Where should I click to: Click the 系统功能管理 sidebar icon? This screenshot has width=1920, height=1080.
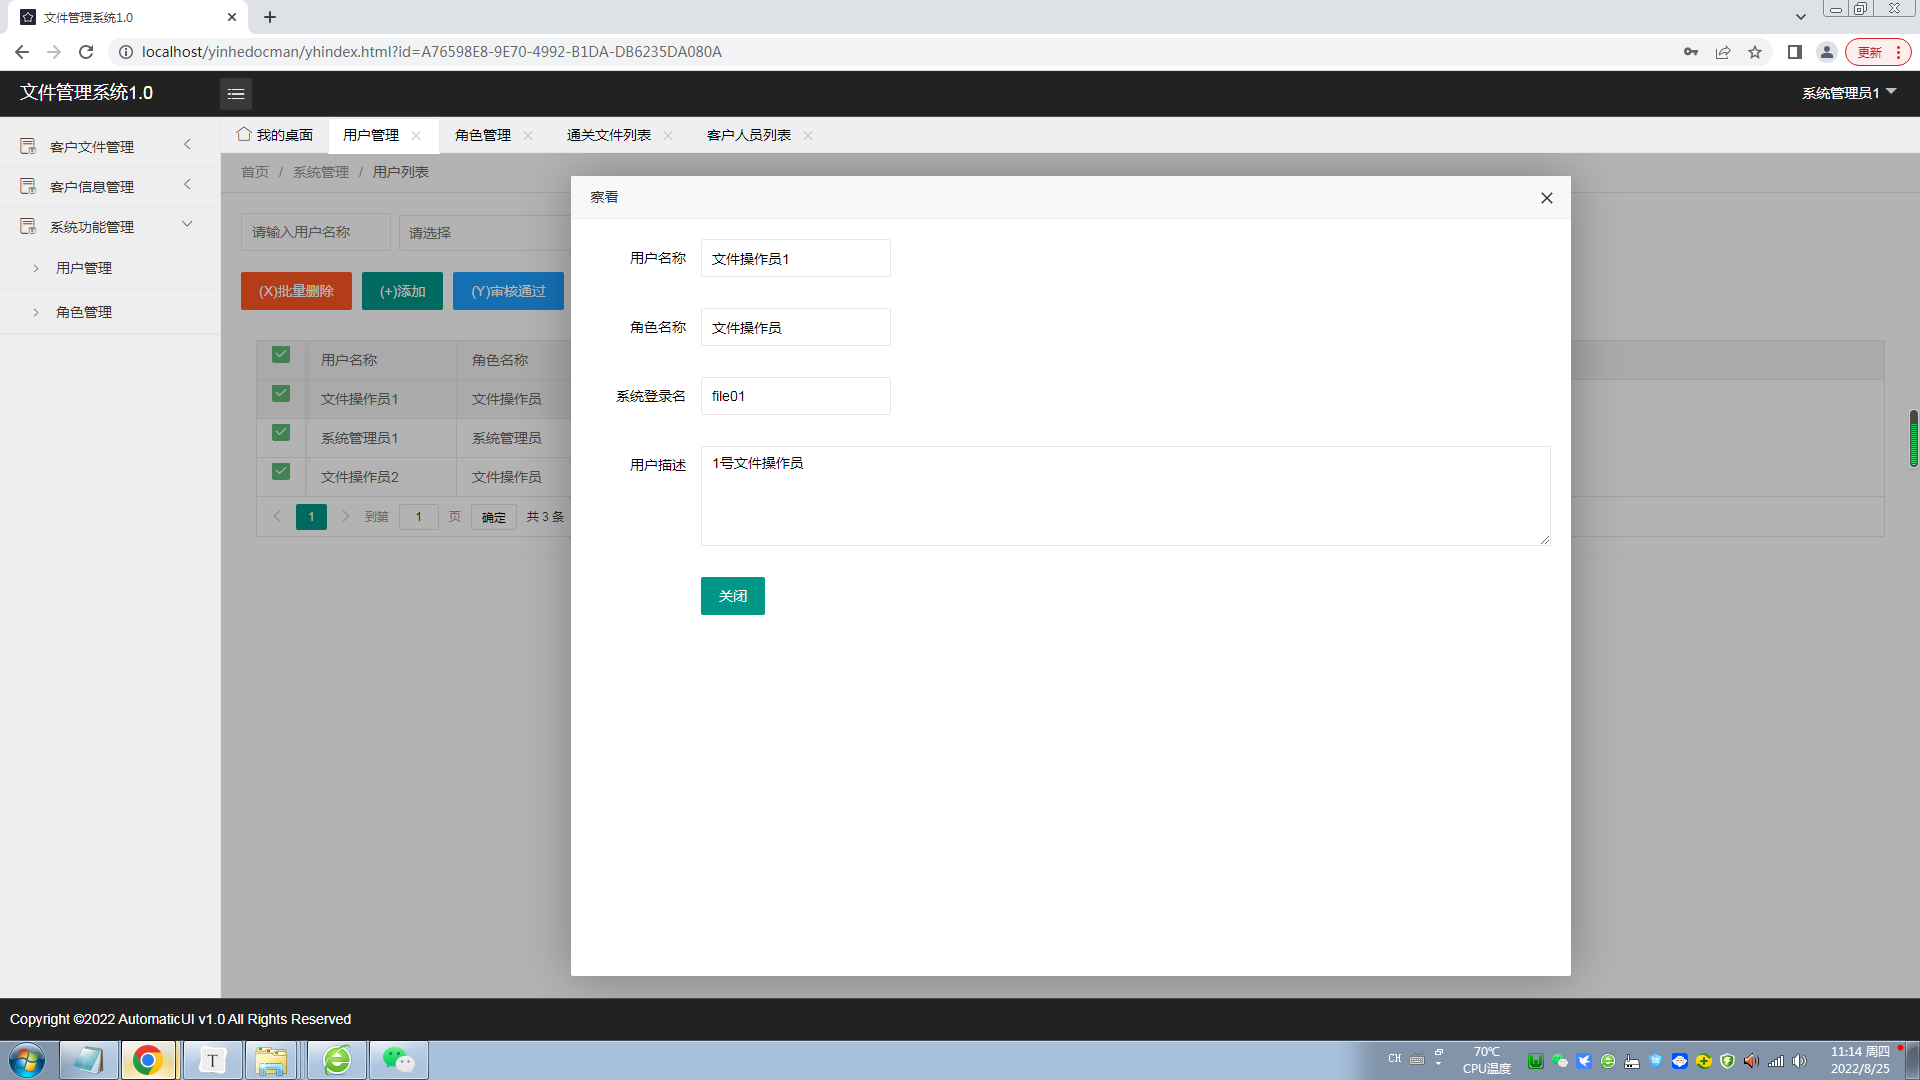tap(28, 227)
